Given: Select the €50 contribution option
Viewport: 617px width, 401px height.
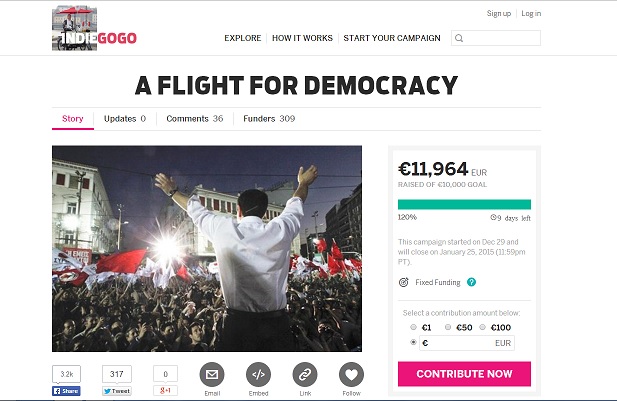Looking at the screenshot, I should click(x=448, y=327).
